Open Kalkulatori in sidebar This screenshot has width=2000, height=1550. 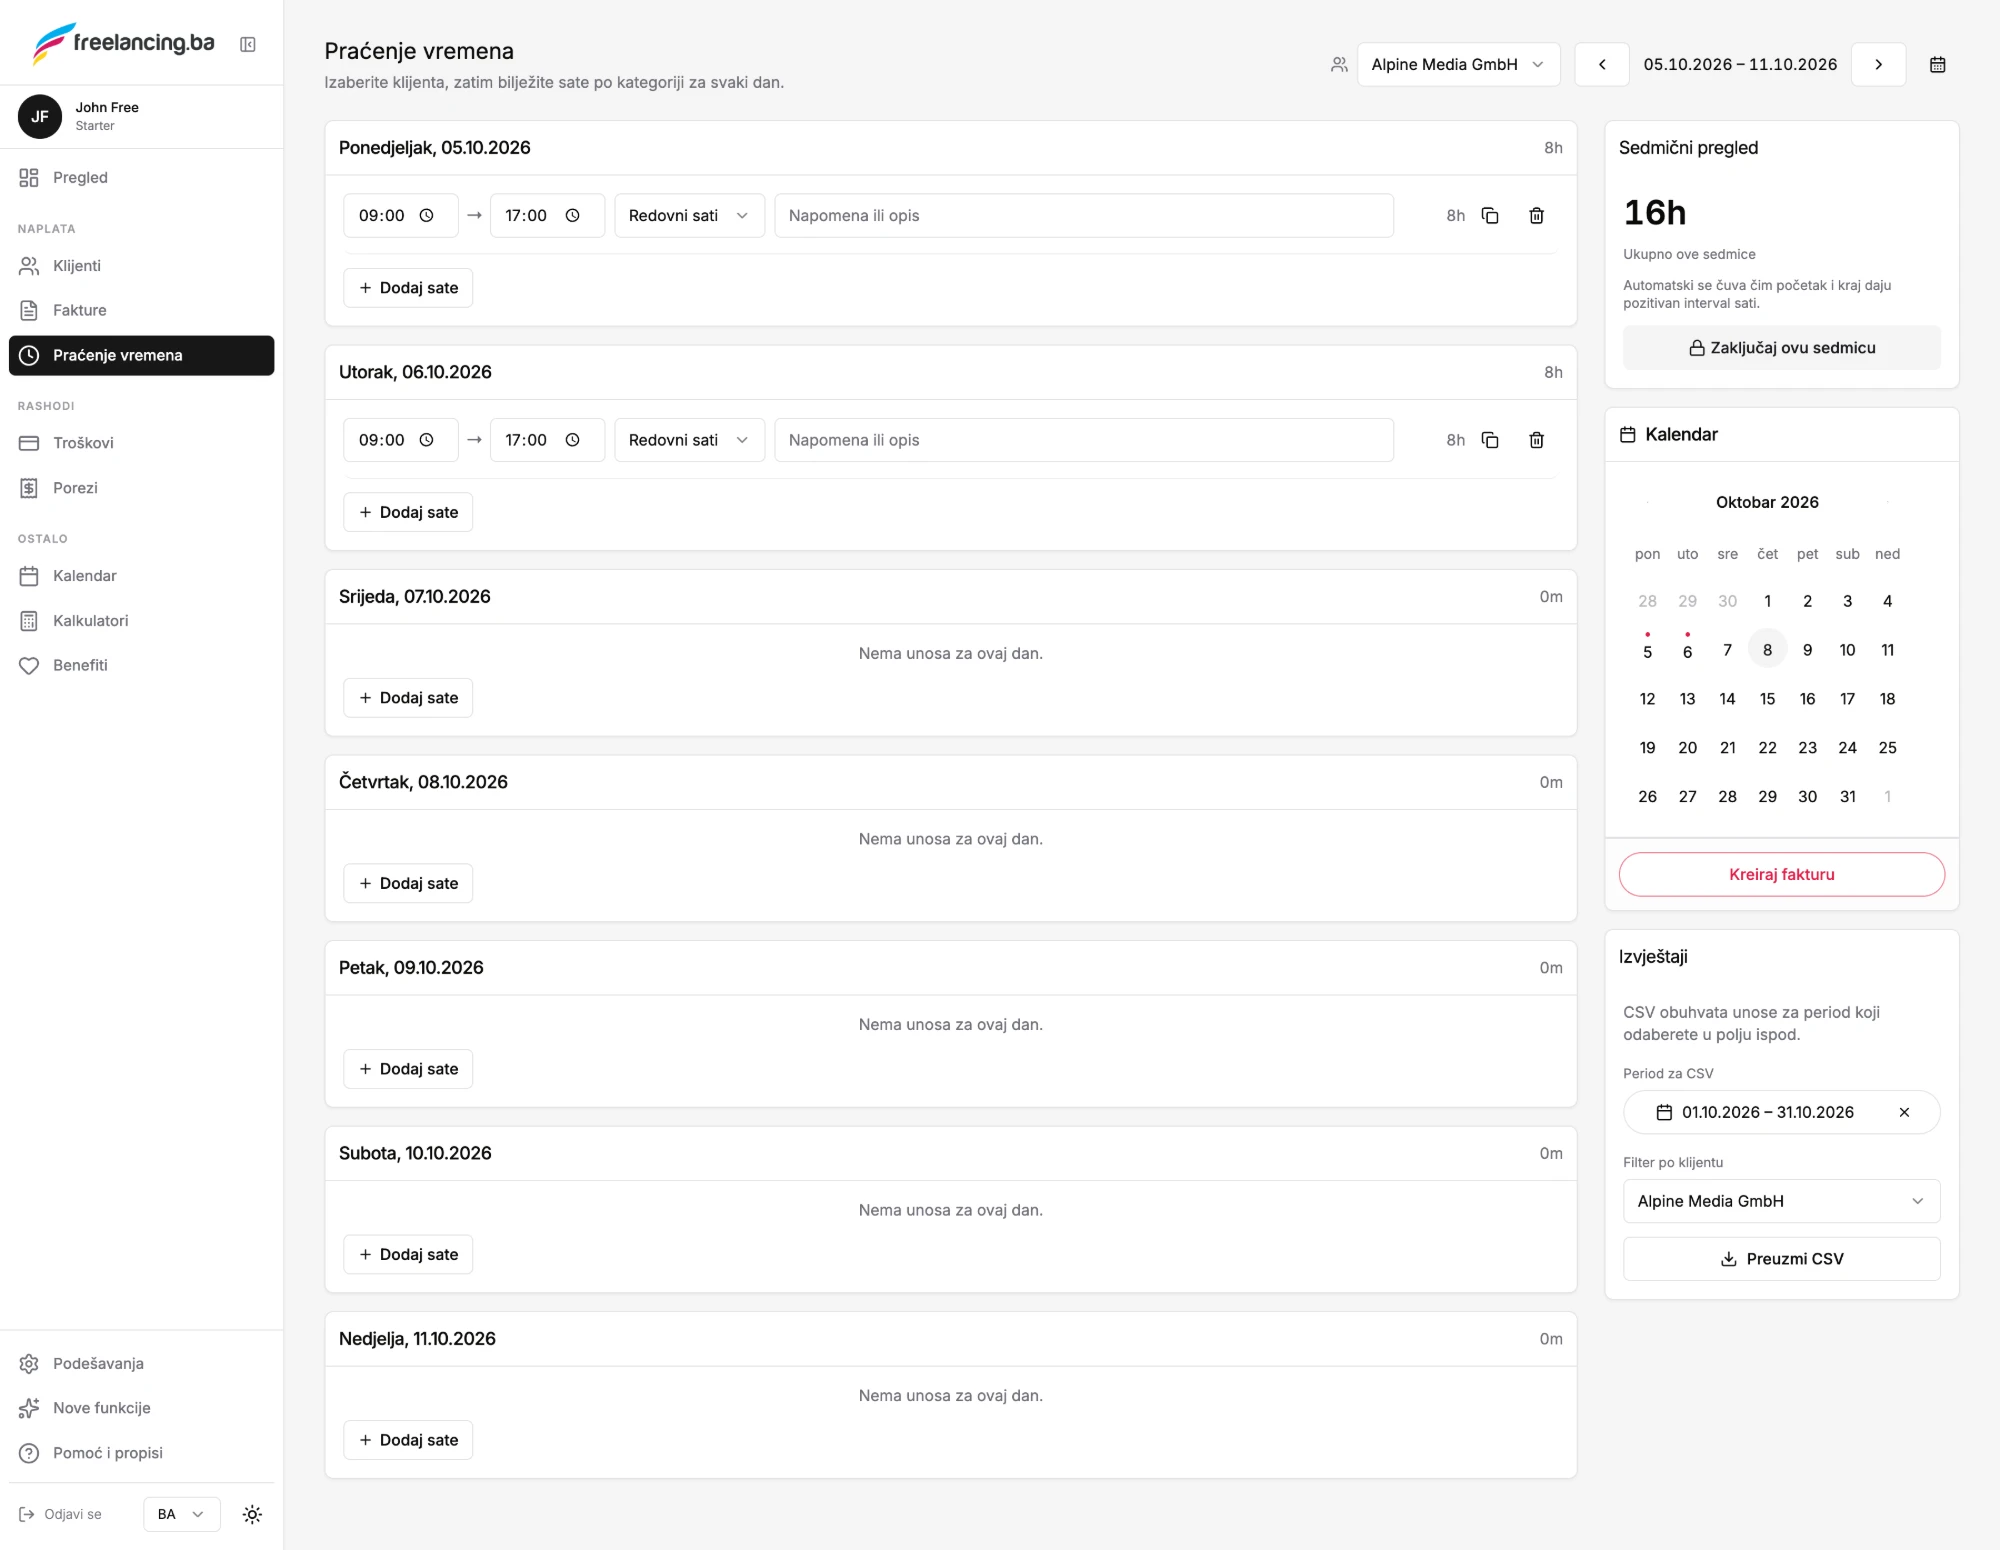[141, 621]
